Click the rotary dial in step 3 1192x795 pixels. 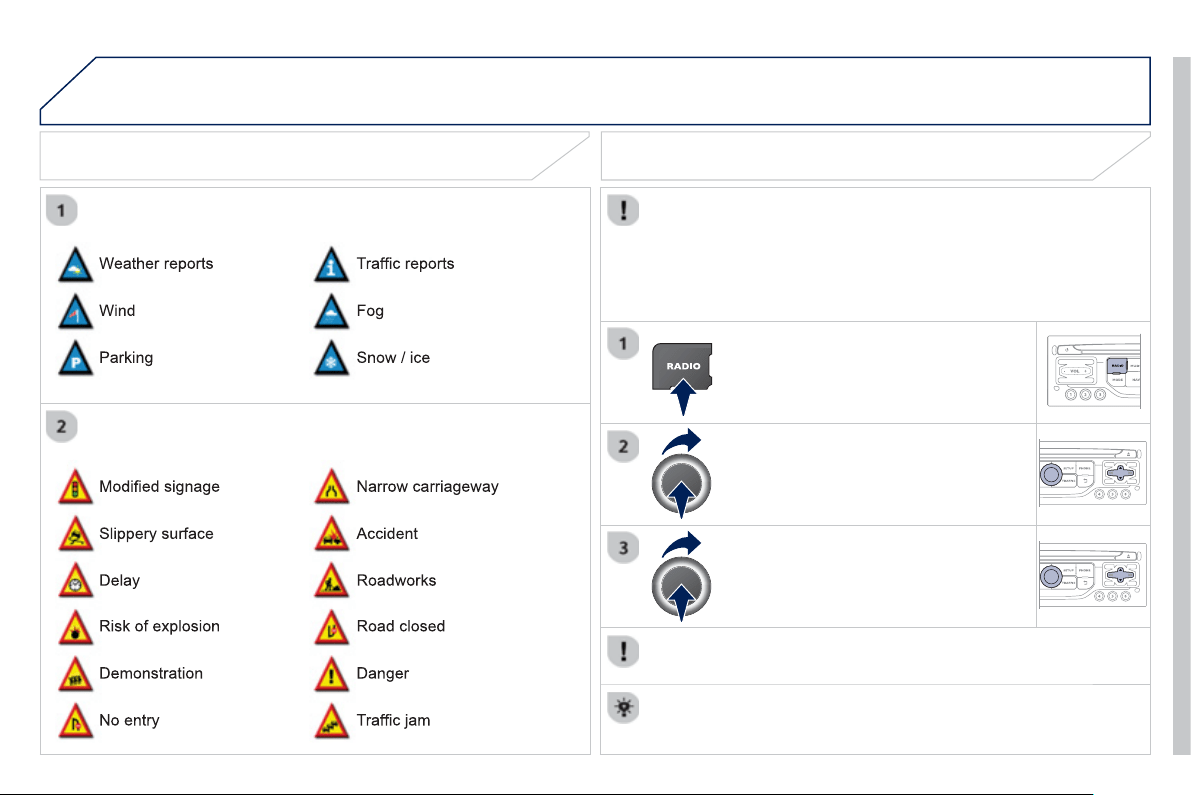(x=681, y=587)
